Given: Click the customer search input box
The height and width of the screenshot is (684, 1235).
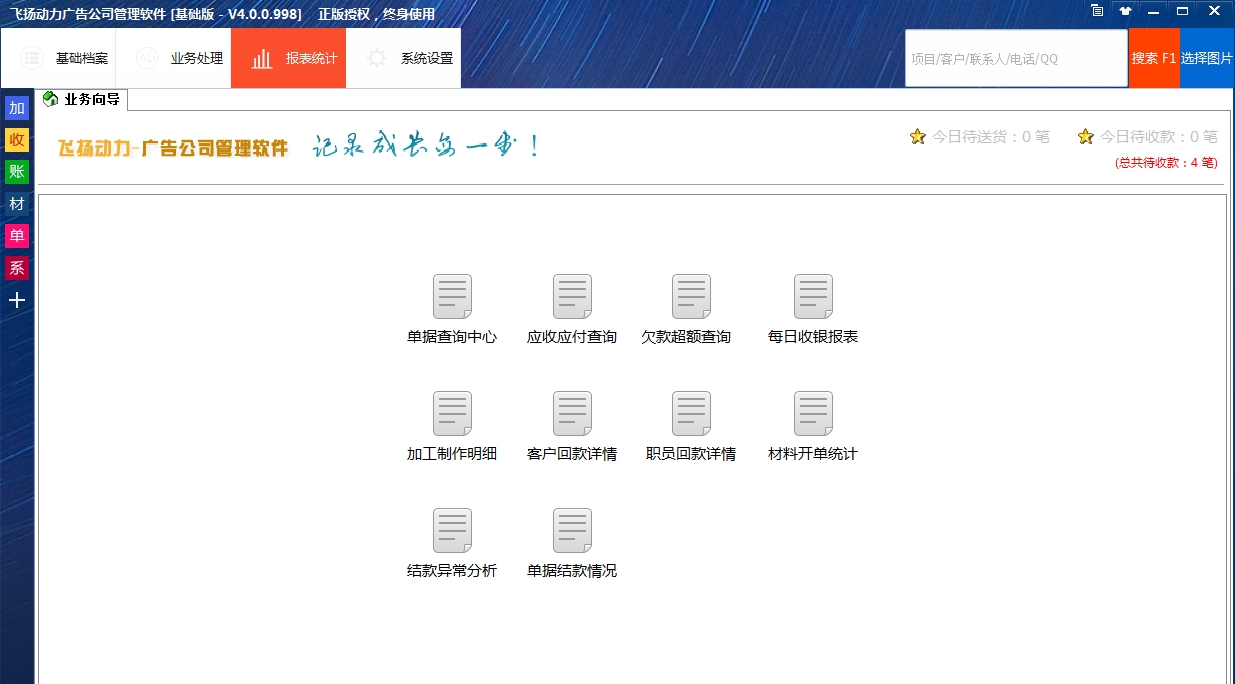Looking at the screenshot, I should (x=1016, y=58).
